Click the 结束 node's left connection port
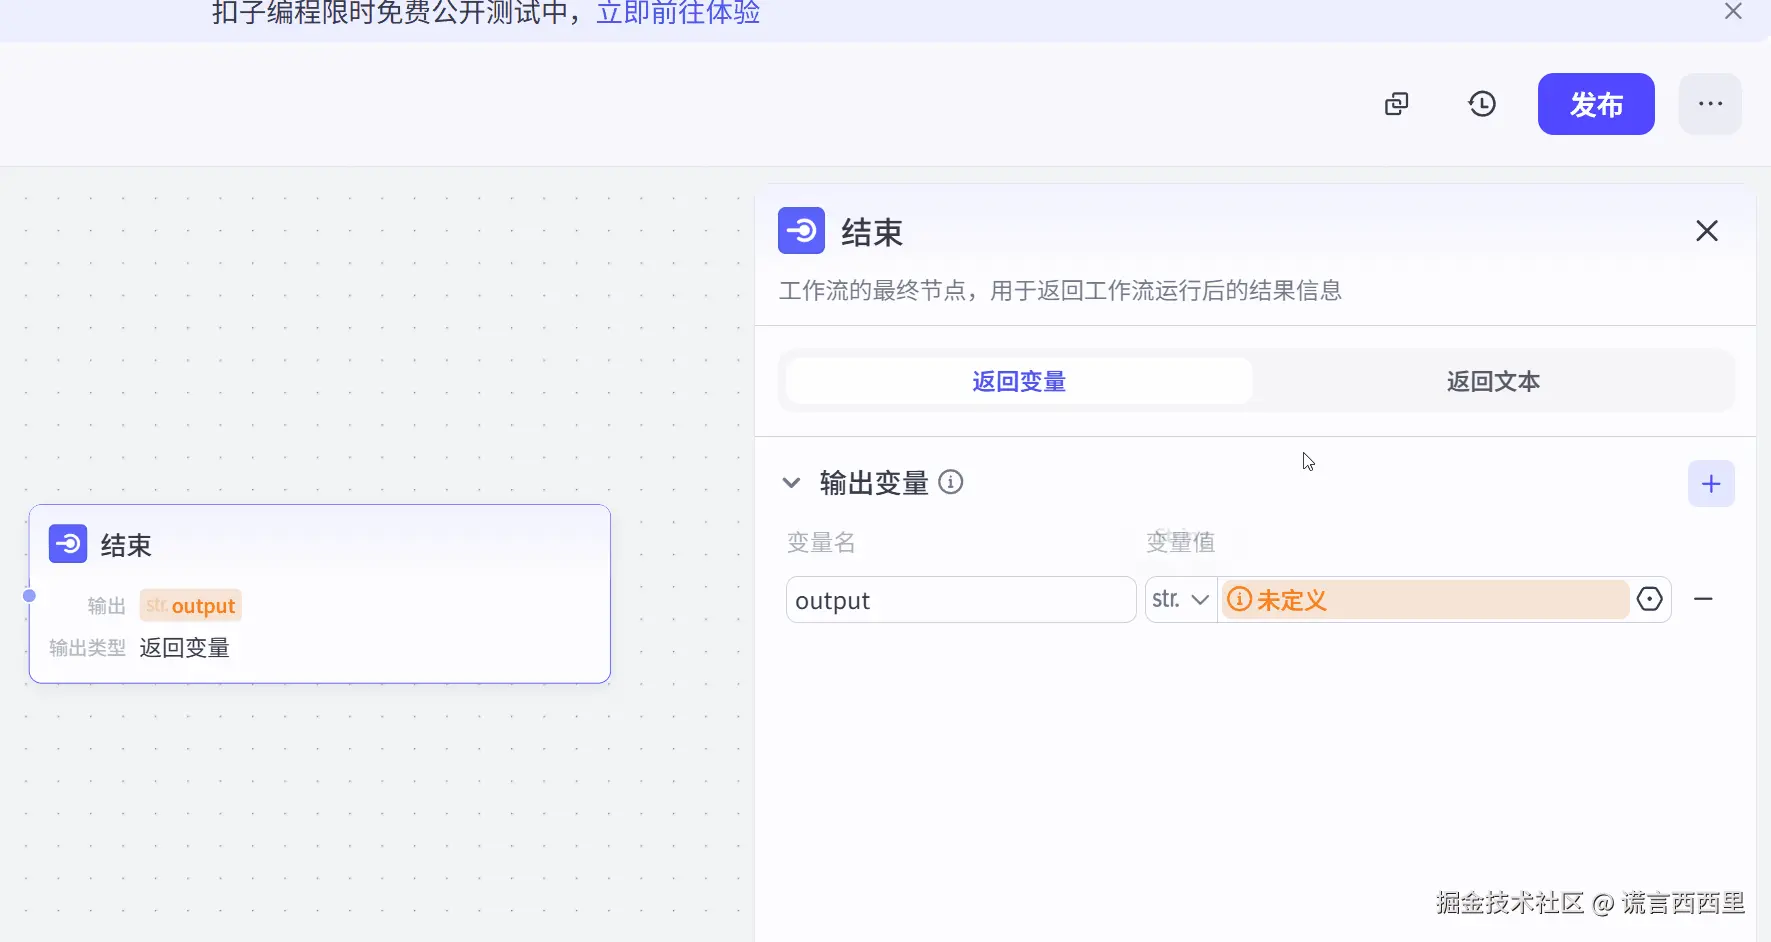 (x=30, y=596)
